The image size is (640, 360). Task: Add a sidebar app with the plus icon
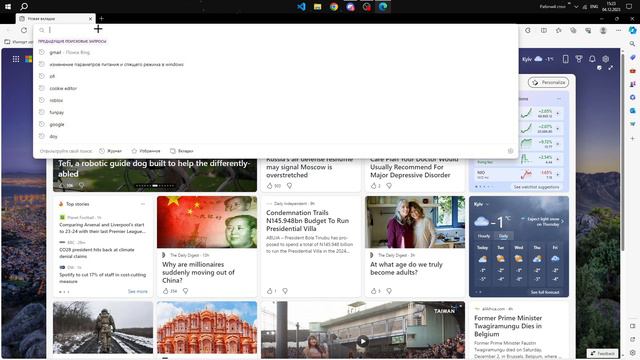click(633, 138)
